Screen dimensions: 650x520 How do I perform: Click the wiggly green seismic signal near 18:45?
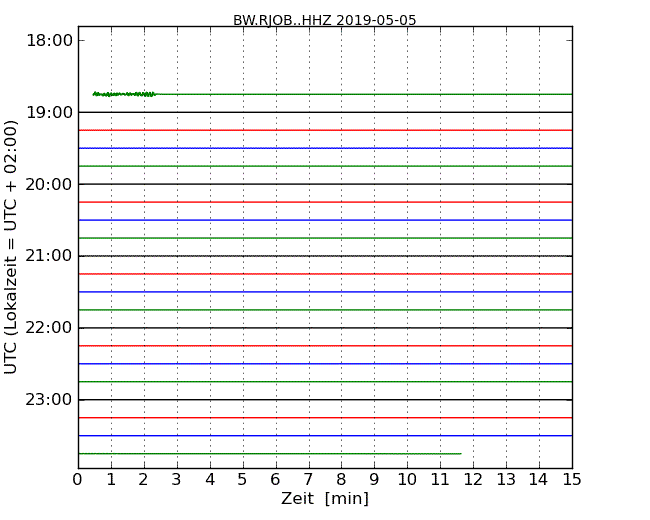tap(124, 94)
